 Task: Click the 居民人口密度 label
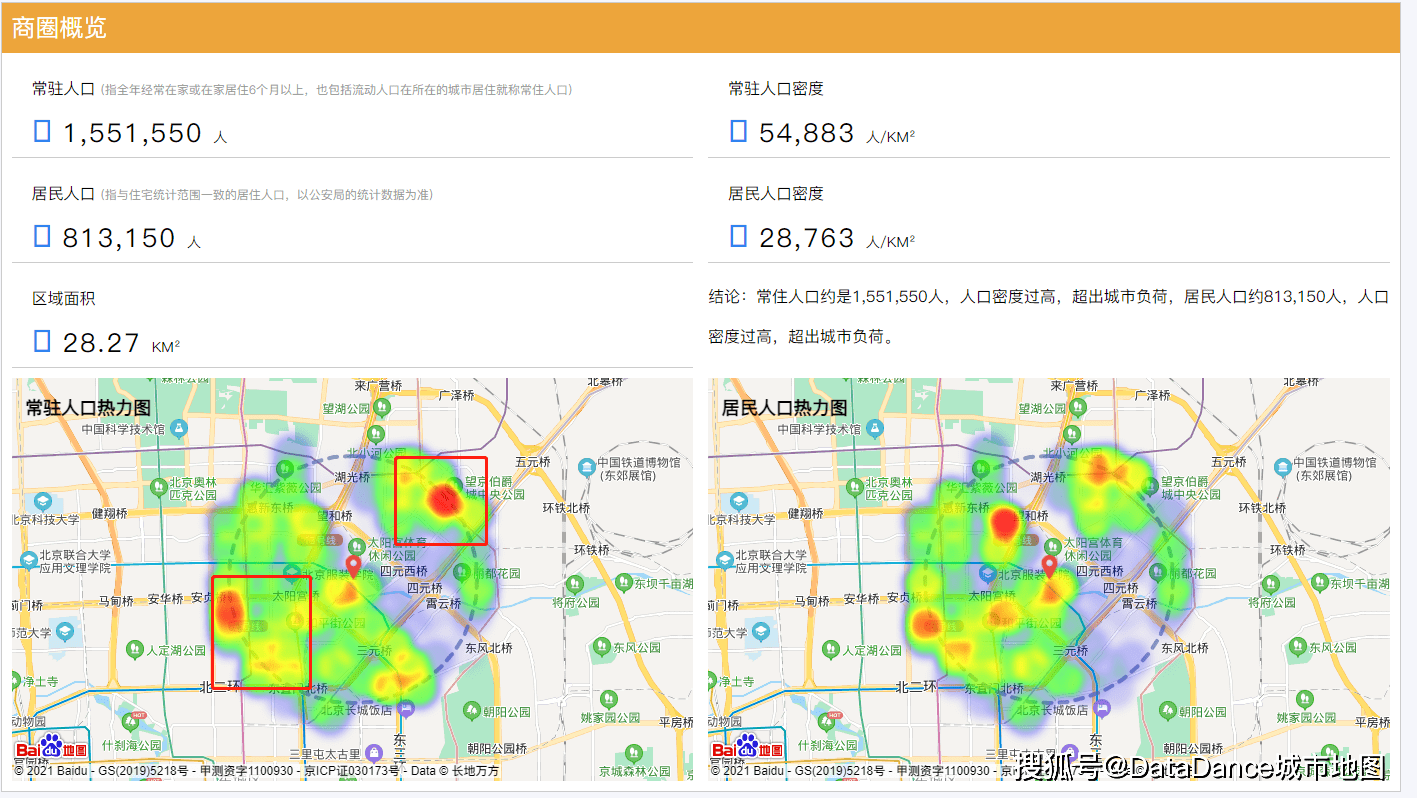point(776,194)
